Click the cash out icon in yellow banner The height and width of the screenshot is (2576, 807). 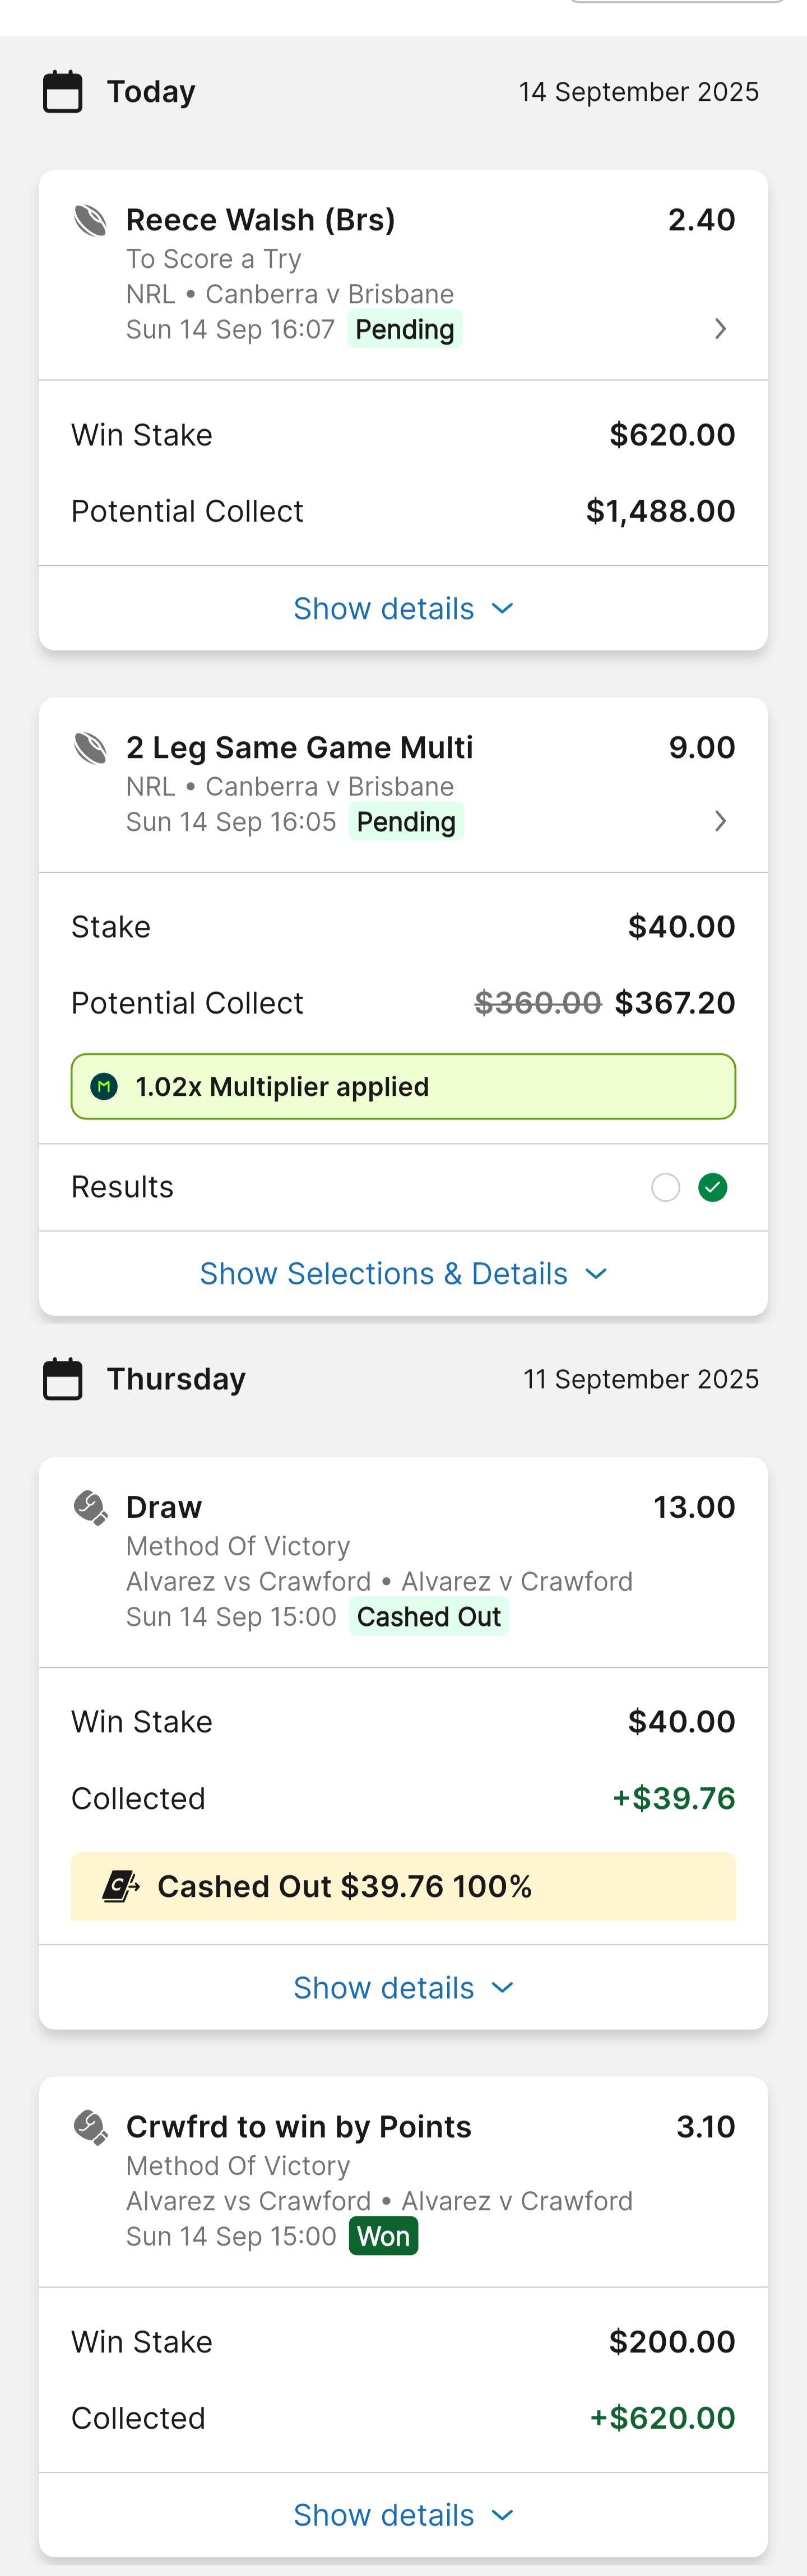coord(122,1886)
